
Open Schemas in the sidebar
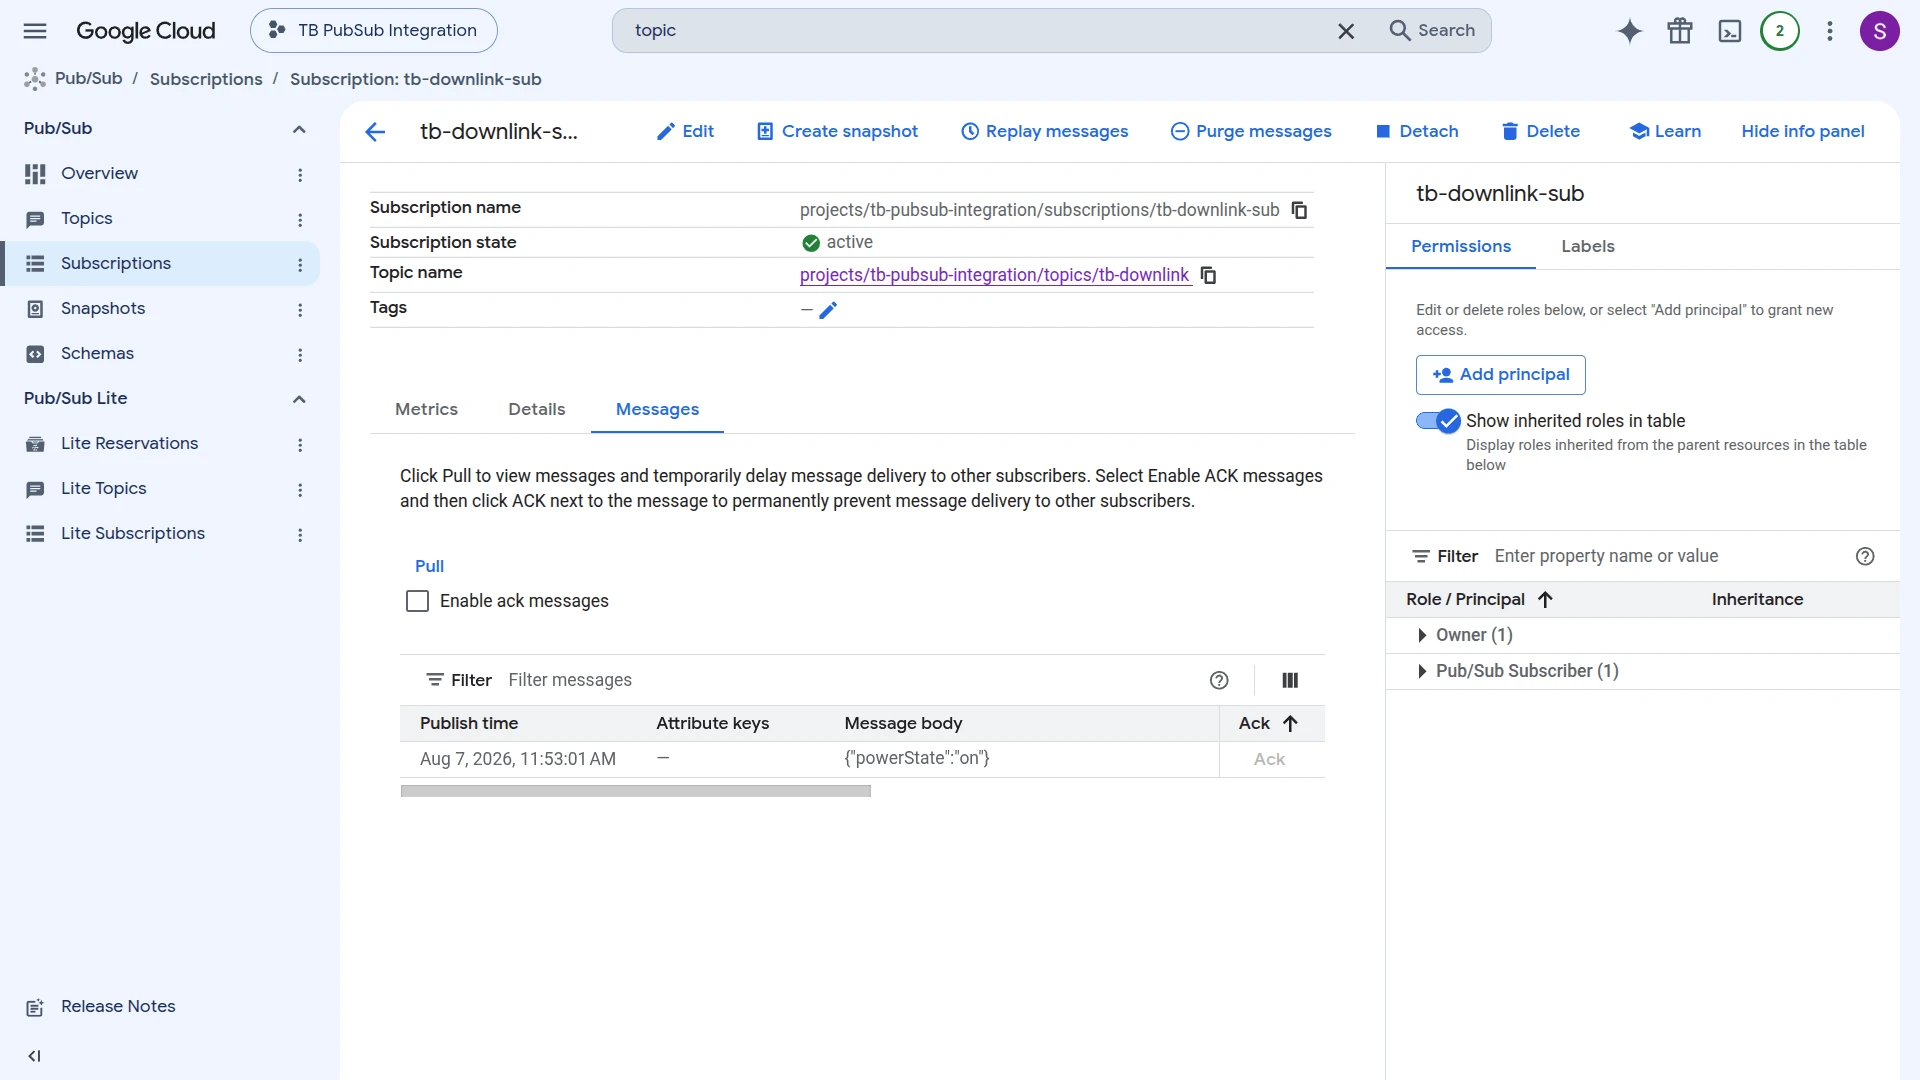pos(97,354)
